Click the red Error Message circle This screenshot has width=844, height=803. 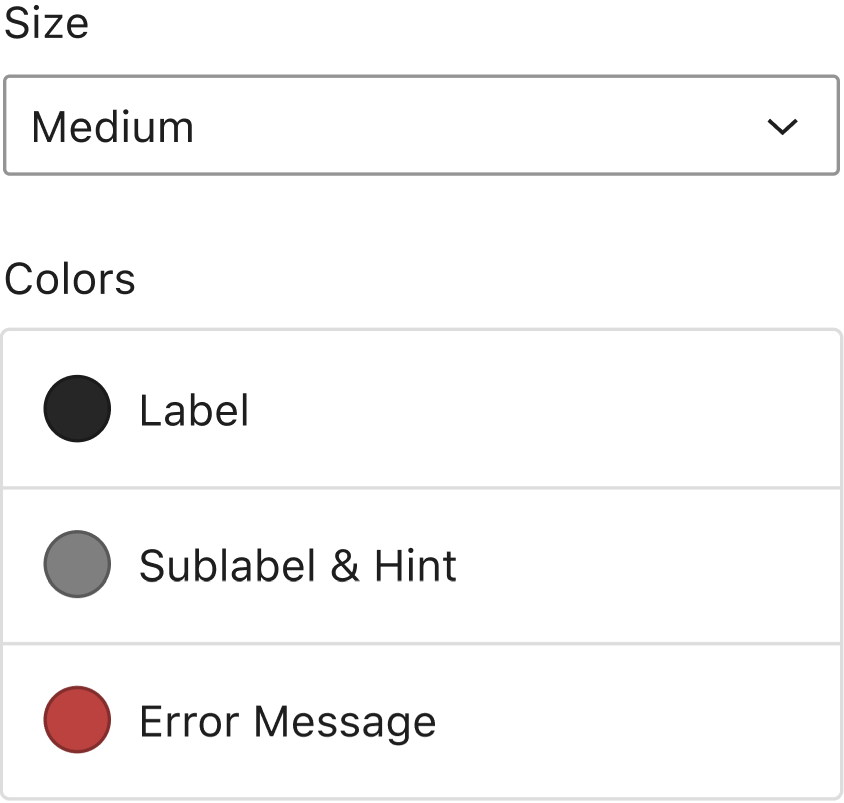77,720
